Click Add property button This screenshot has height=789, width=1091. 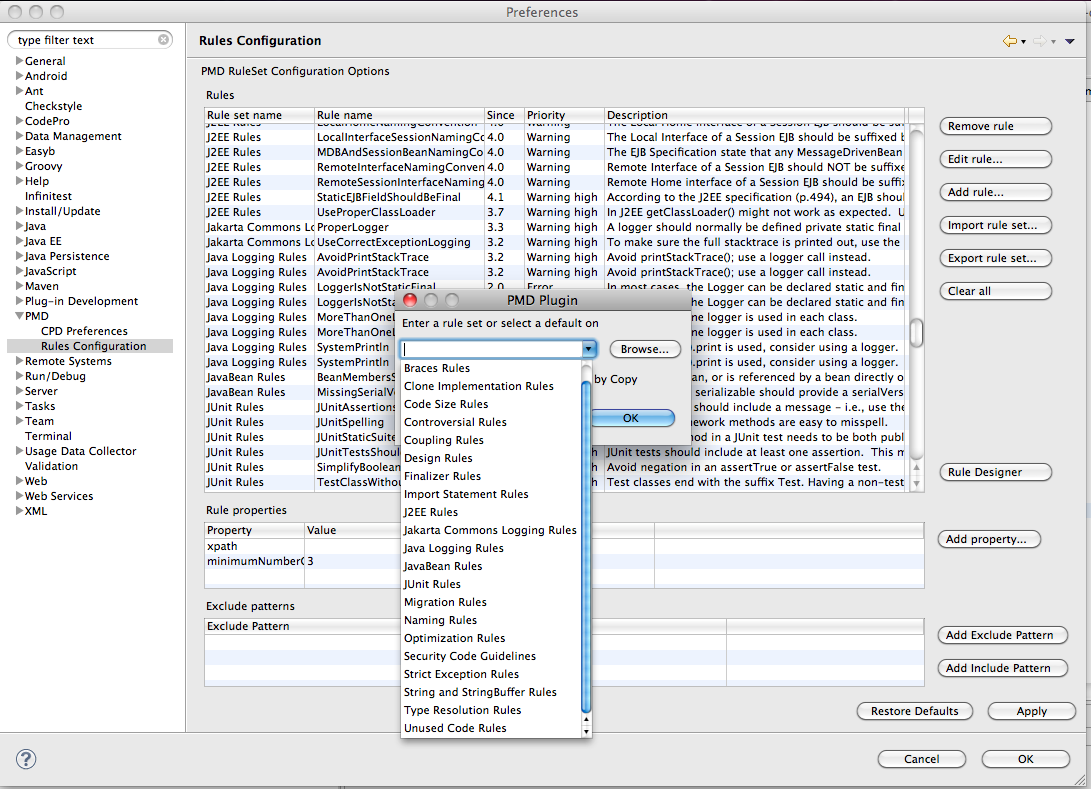(x=989, y=539)
